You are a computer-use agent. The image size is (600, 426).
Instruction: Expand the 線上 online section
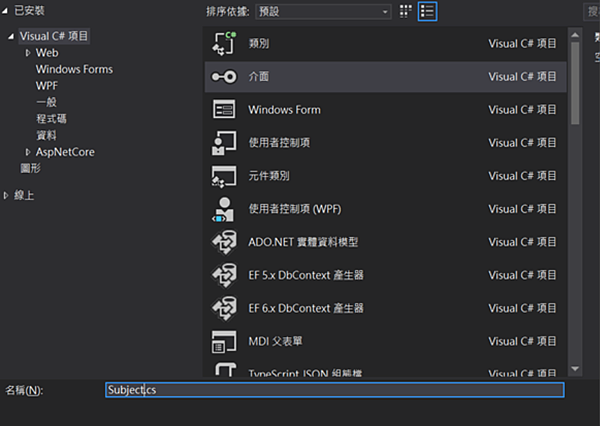tap(6, 195)
